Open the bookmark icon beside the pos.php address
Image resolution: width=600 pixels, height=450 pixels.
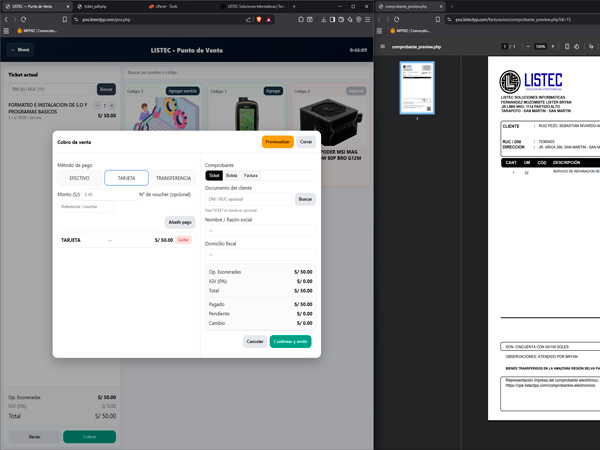coord(65,19)
